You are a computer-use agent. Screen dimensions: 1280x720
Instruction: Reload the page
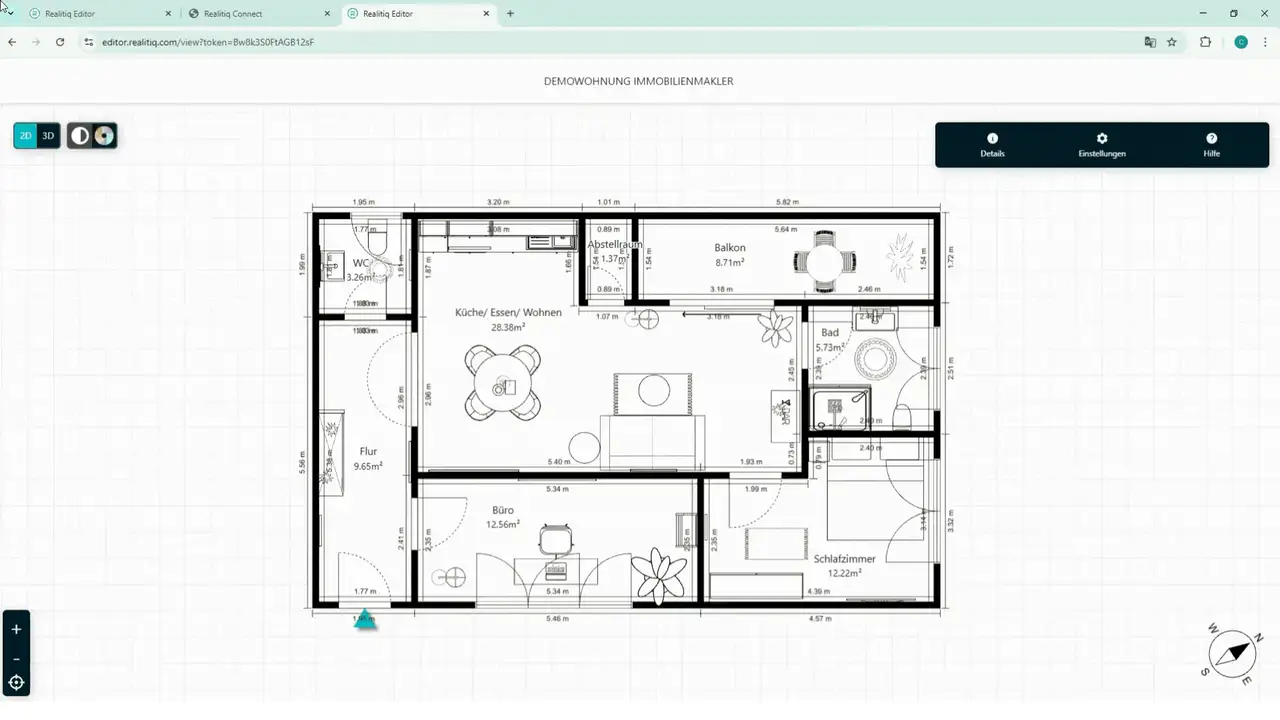60,42
